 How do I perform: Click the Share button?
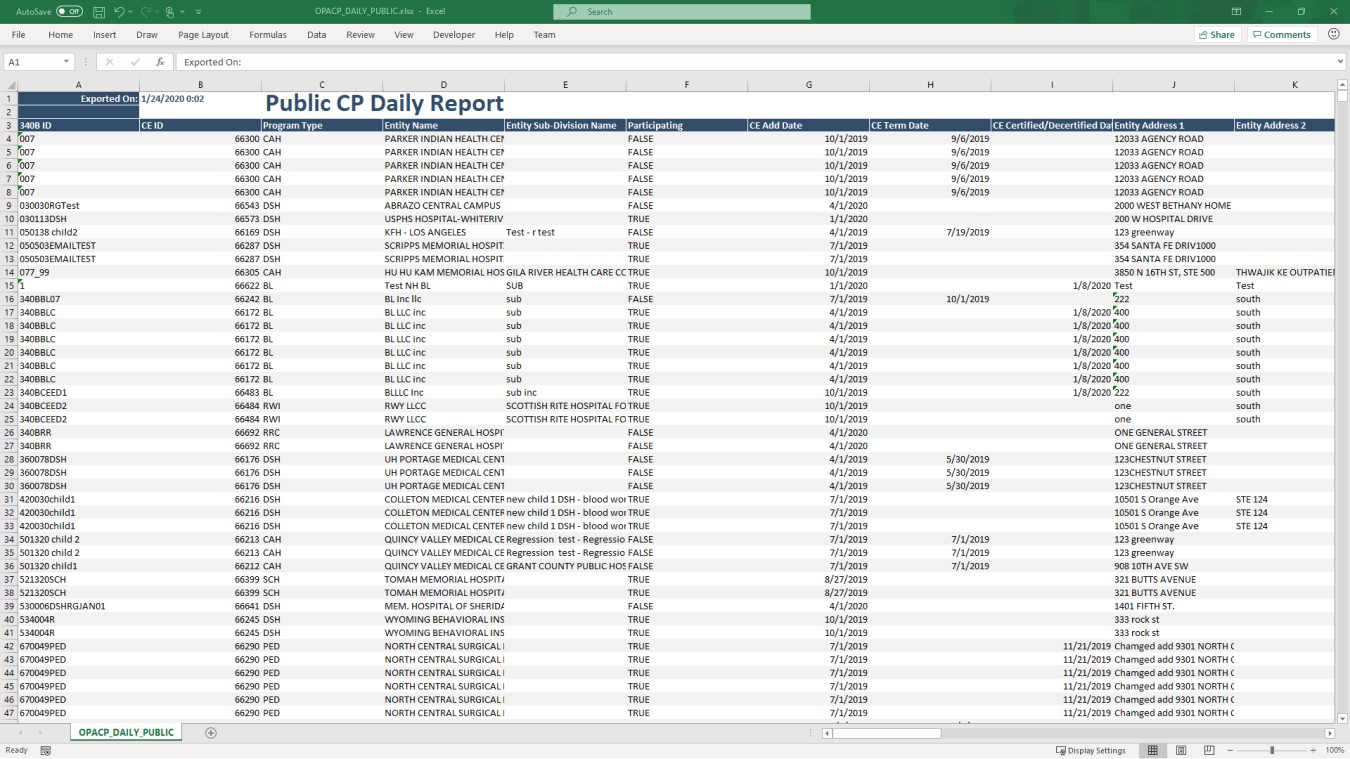[1216, 35]
